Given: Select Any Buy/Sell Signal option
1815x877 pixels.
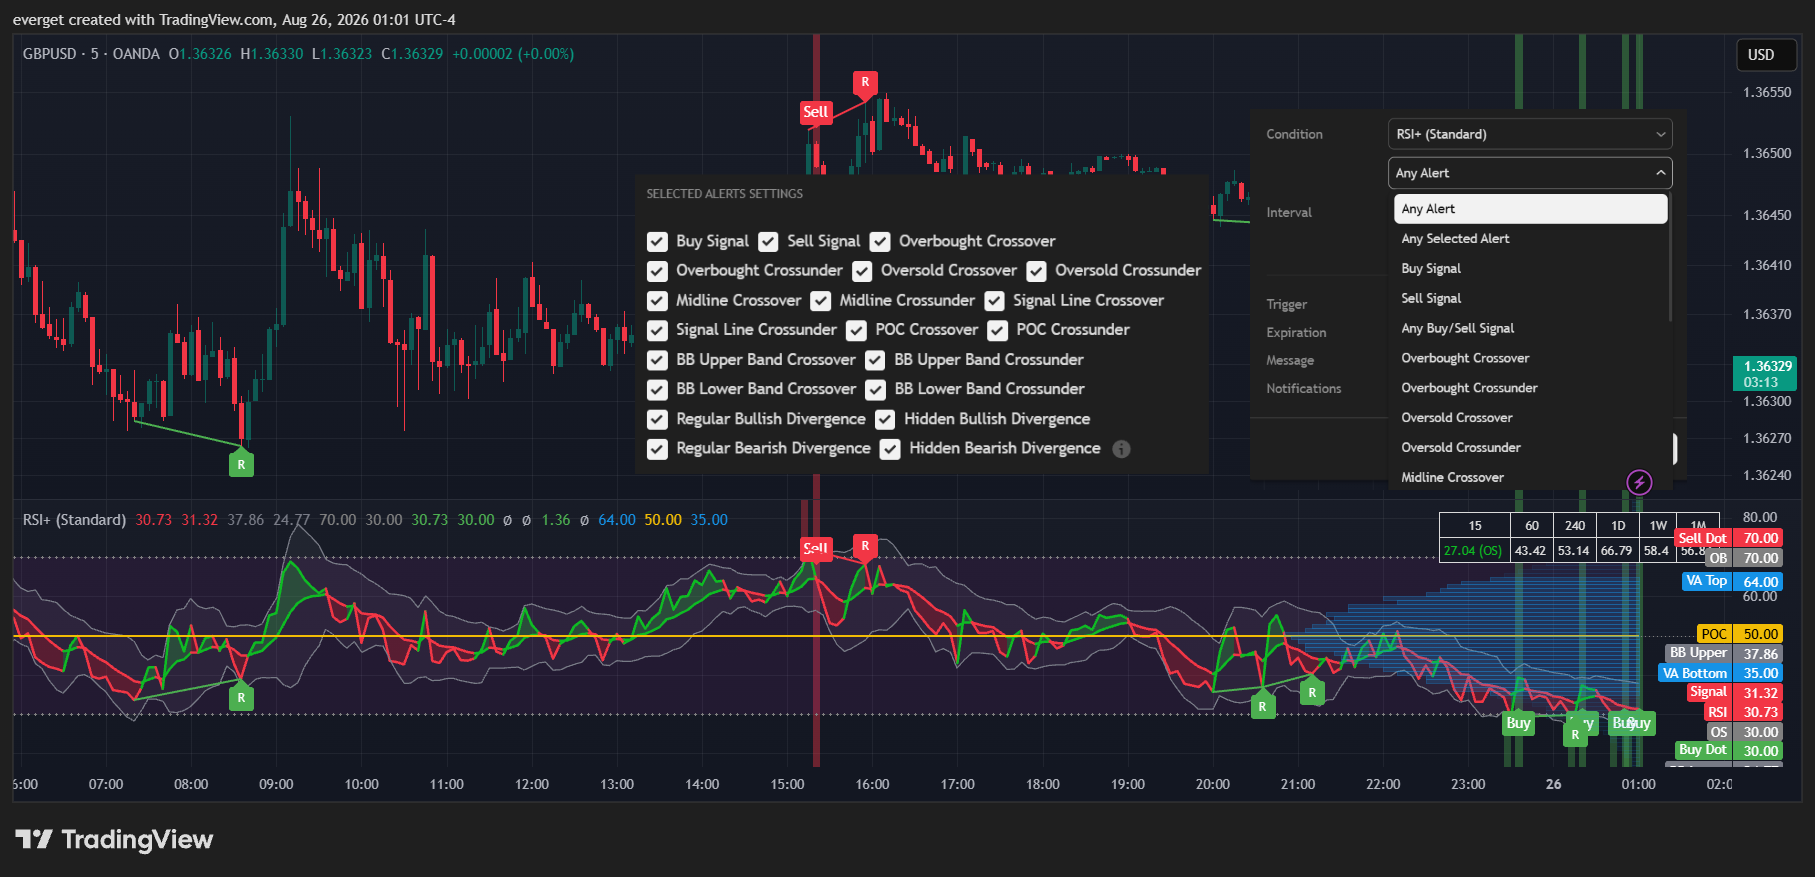Looking at the screenshot, I should pyautogui.click(x=1530, y=328).
